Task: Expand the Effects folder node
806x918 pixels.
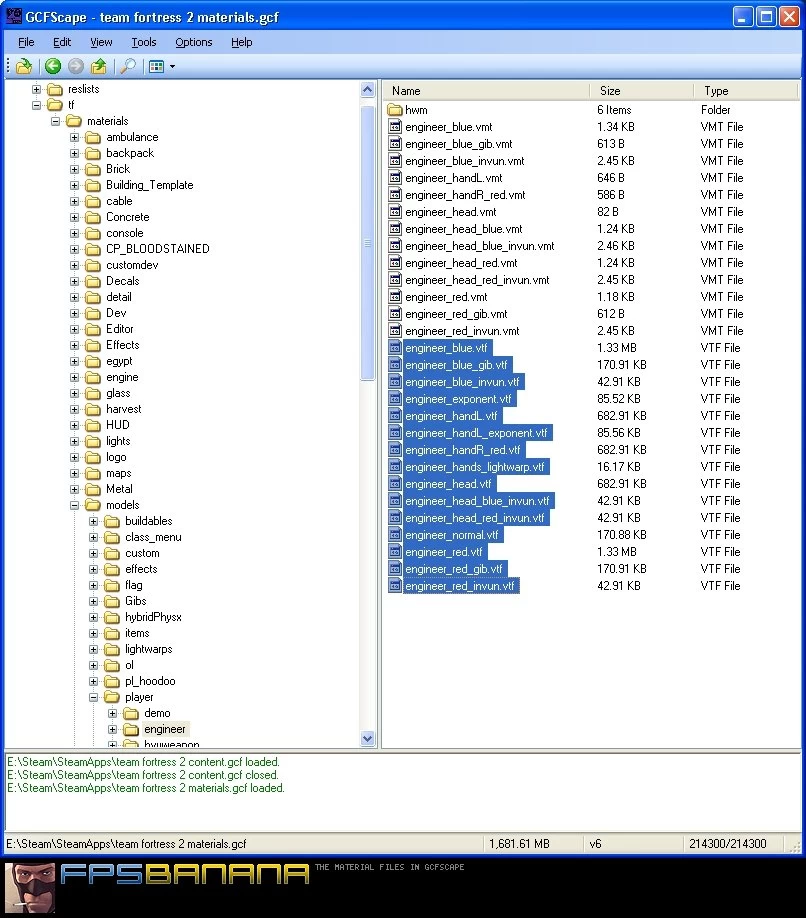Action: pyautogui.click(x=74, y=345)
